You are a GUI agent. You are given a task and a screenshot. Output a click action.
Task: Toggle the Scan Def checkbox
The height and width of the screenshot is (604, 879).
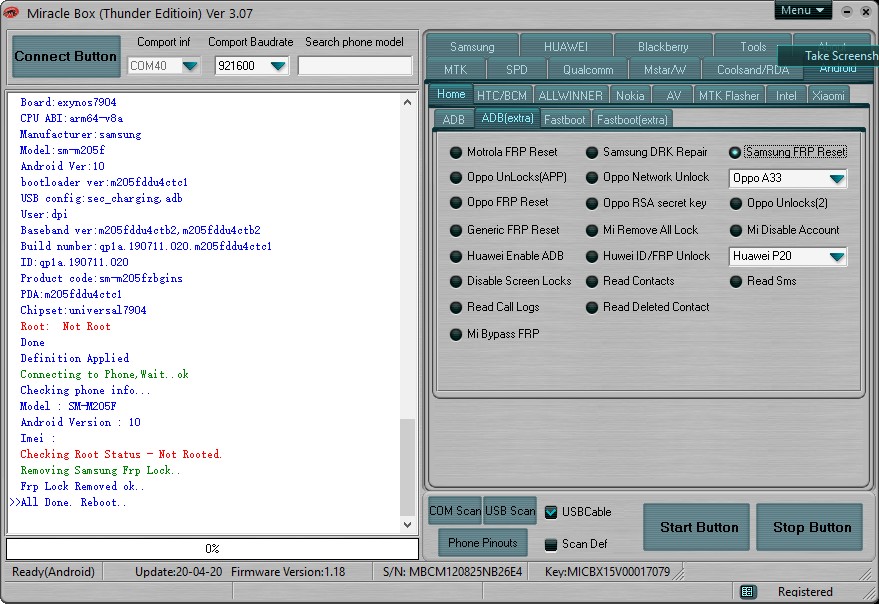click(x=551, y=544)
